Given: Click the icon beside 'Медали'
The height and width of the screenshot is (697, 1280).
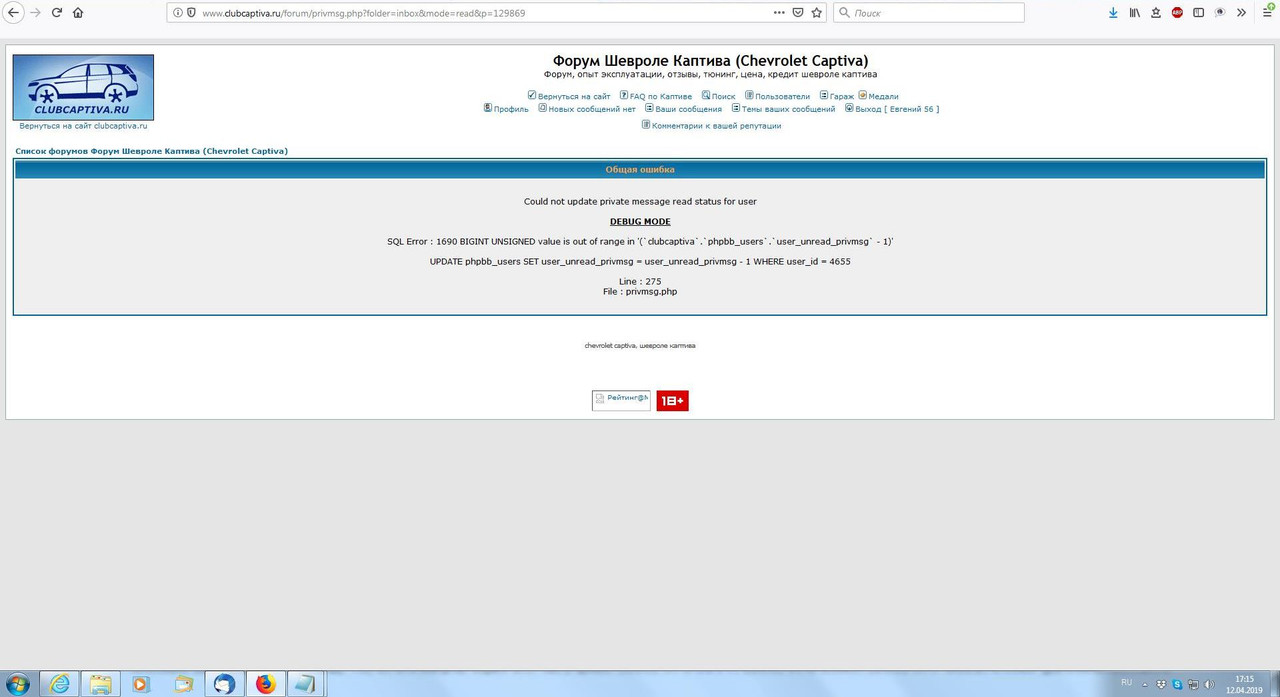Looking at the screenshot, I should coord(863,96).
